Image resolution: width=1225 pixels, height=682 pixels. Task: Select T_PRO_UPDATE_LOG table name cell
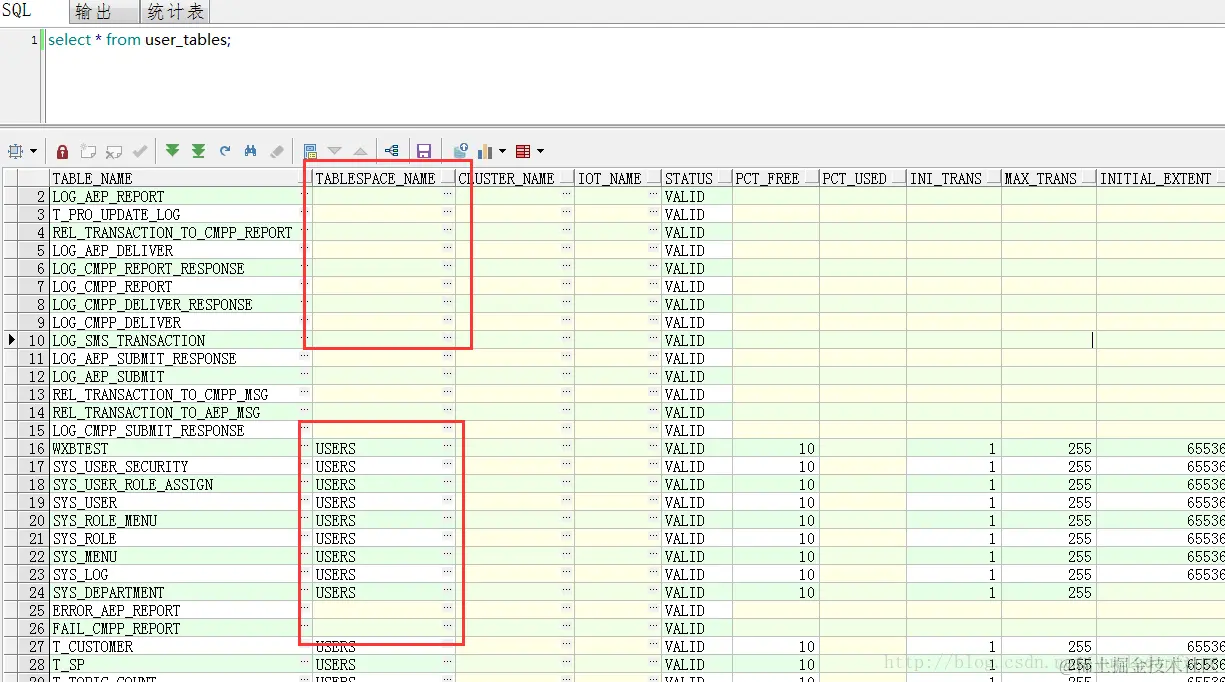pyautogui.click(x=181, y=214)
